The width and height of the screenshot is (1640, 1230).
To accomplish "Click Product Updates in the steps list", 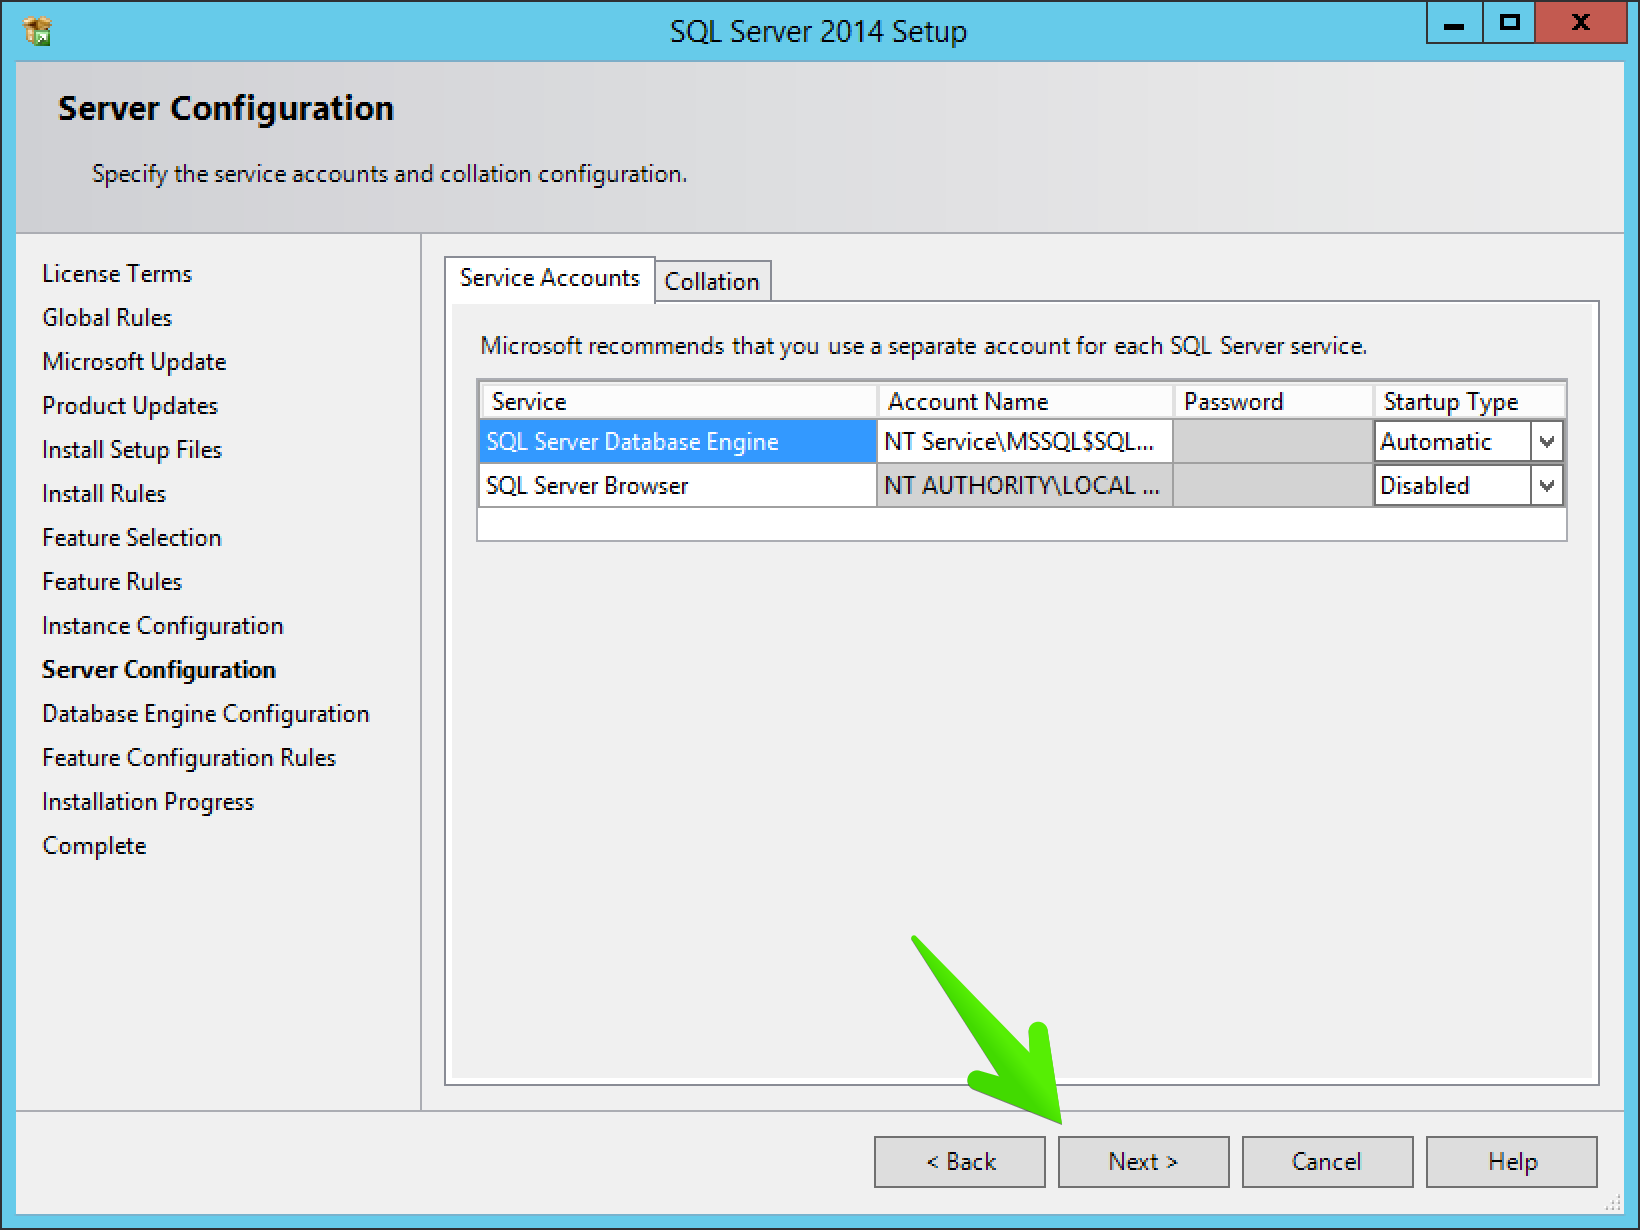I will (x=130, y=405).
